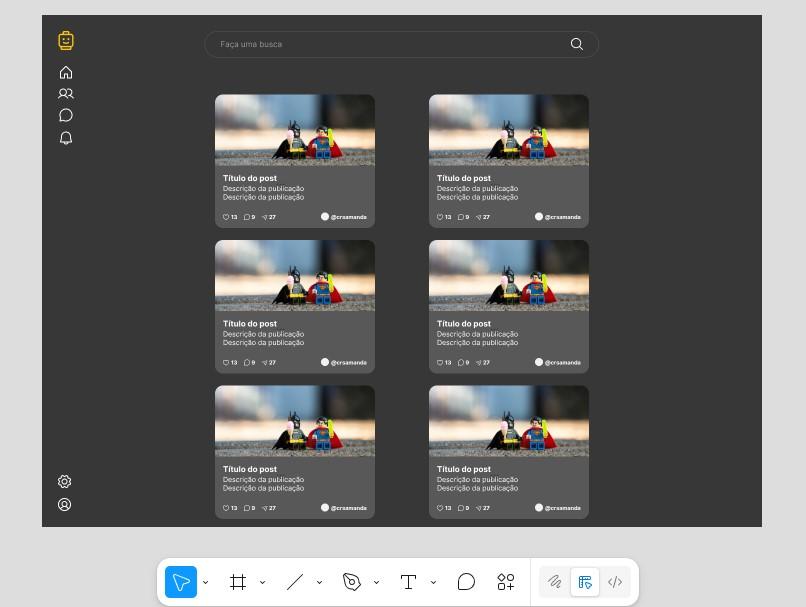
Task: Open the settings gear in sidebar
Action: click(64, 481)
